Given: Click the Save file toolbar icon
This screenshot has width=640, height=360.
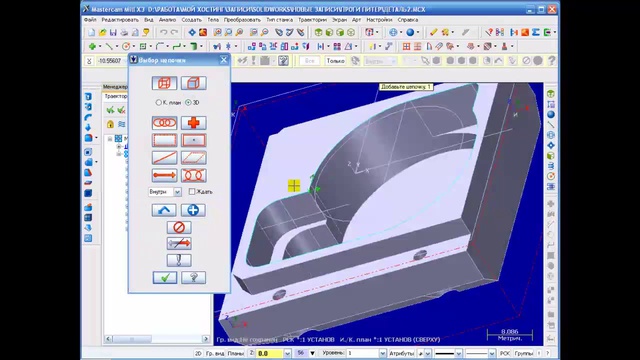Looking at the screenshot, I should pyautogui.click(x=113, y=32).
